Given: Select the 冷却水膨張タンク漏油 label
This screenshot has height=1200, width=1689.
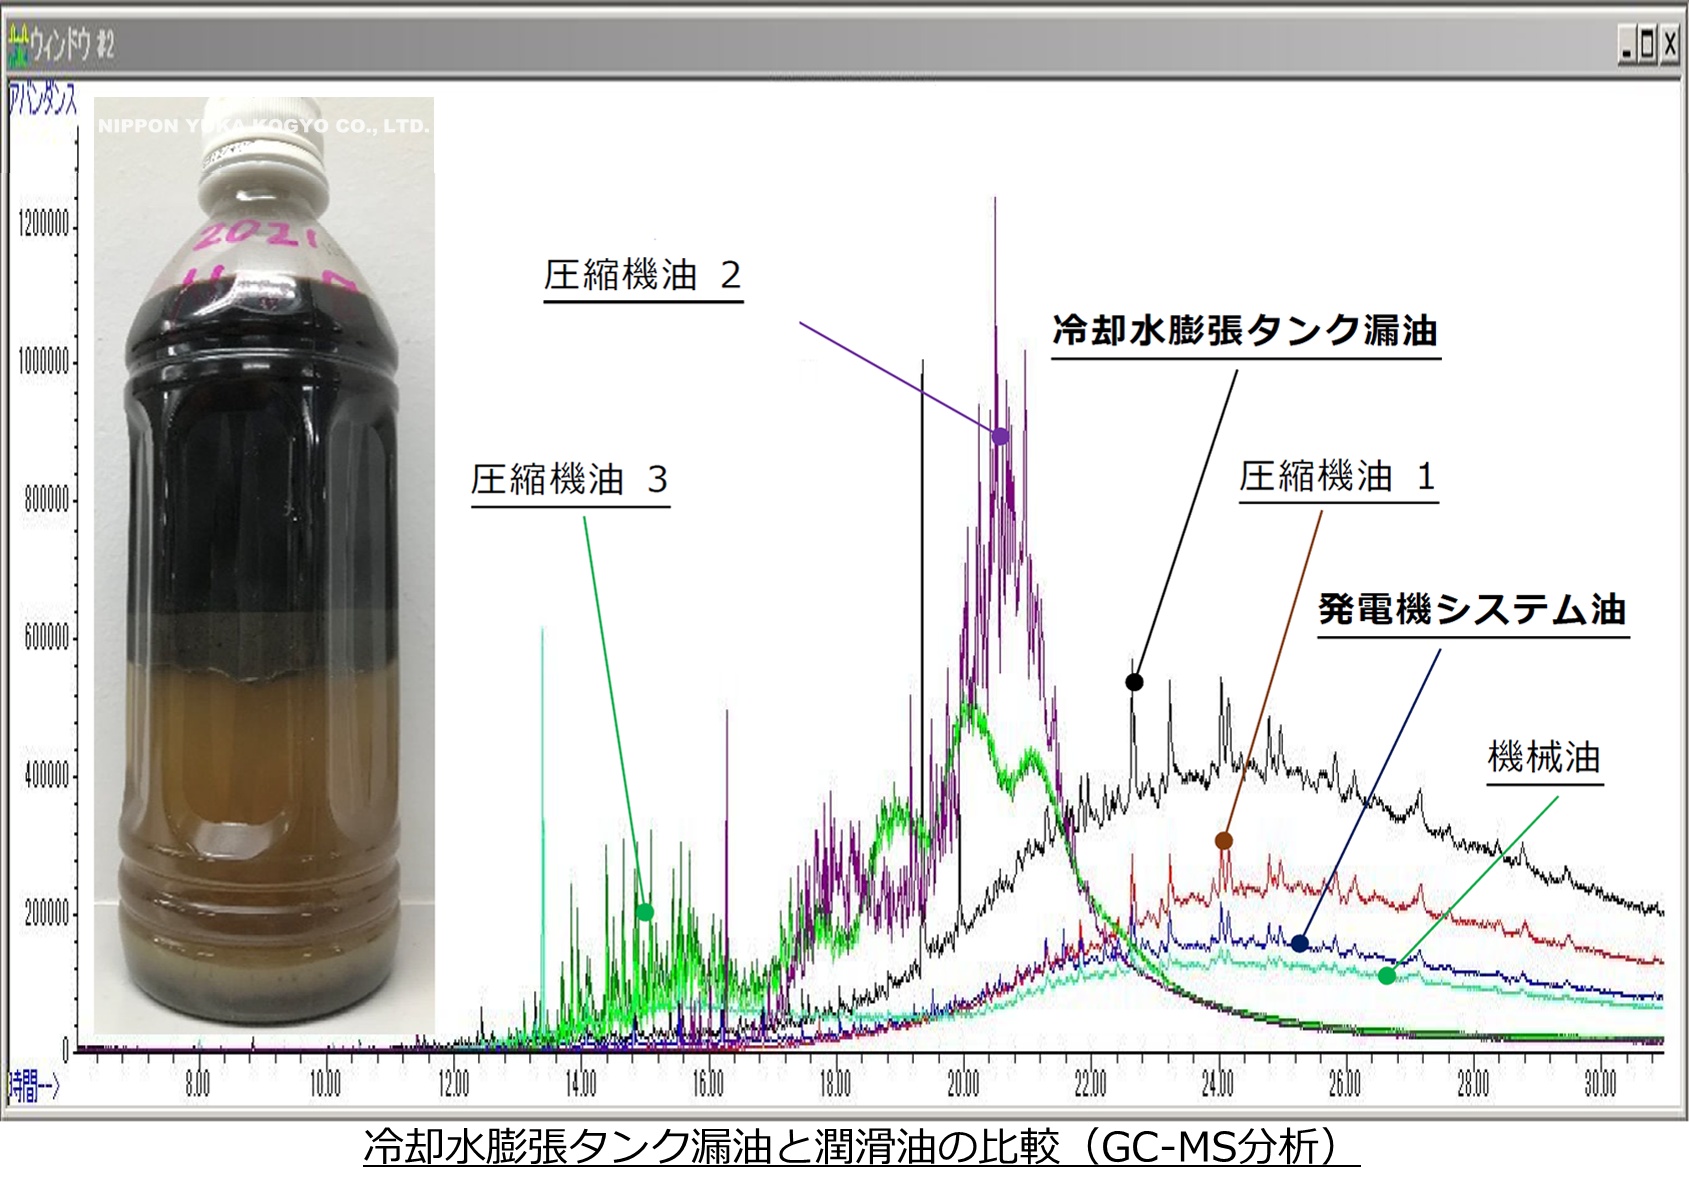Looking at the screenshot, I should [1244, 330].
